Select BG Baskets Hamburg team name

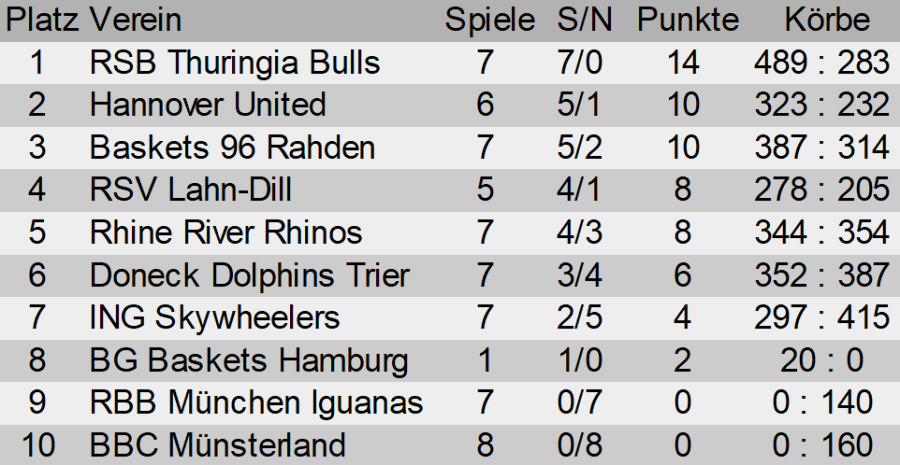click(249, 360)
